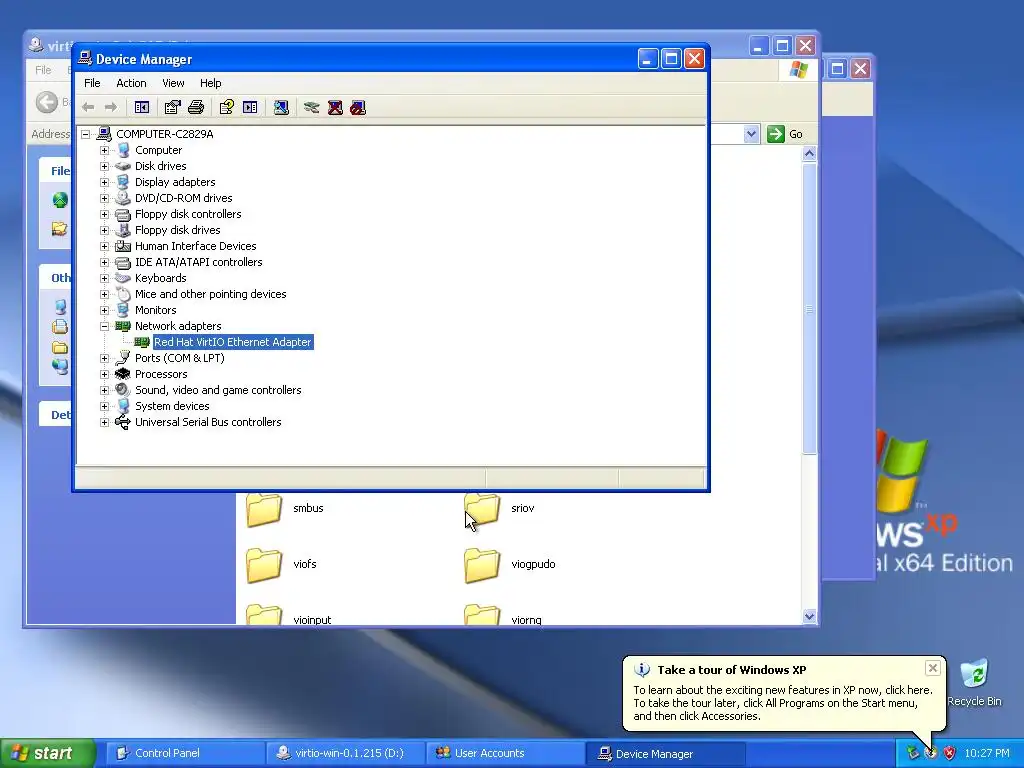Toggle the Show/Hide Action Pane toolbar icon
Image resolution: width=1024 pixels, height=768 pixels.
(x=250, y=107)
